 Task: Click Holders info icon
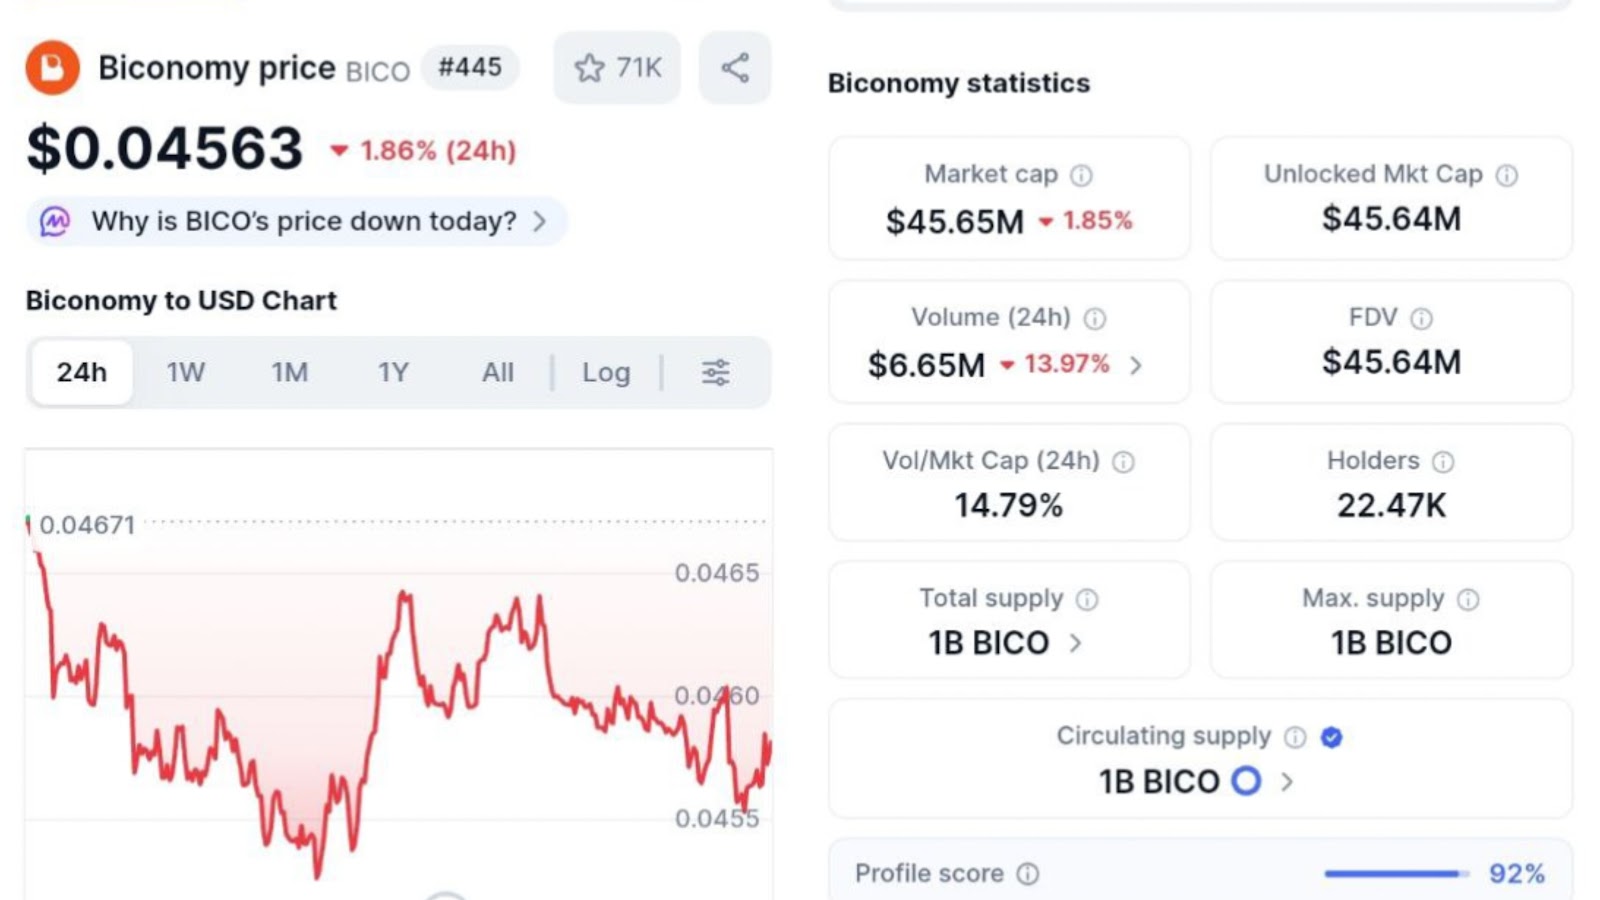click(x=1442, y=462)
